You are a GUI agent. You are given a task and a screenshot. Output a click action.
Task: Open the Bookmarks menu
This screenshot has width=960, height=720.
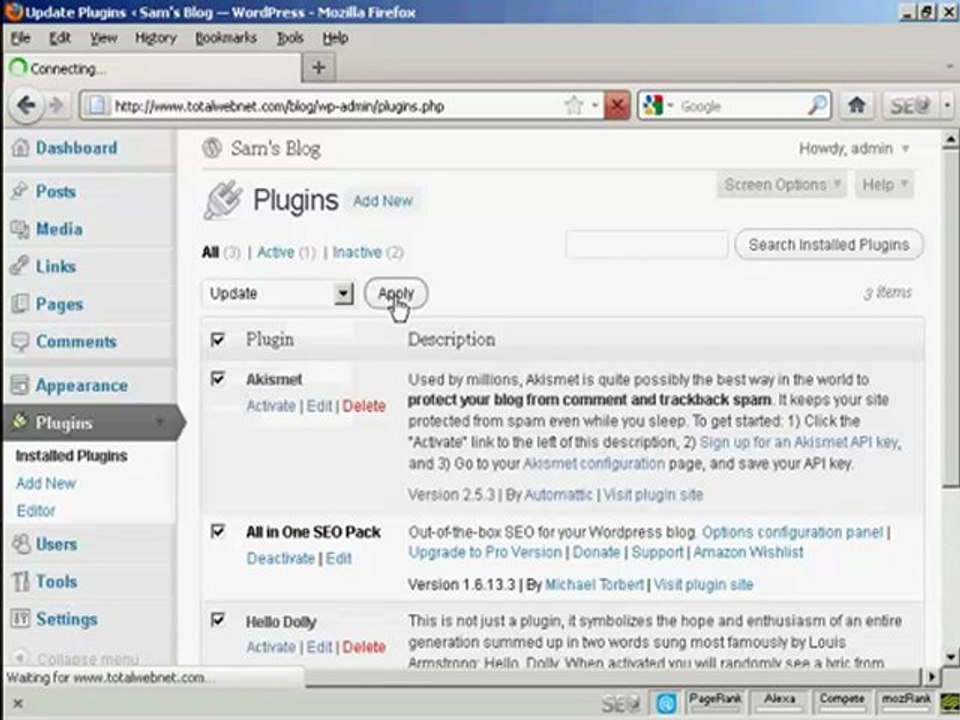pyautogui.click(x=226, y=38)
